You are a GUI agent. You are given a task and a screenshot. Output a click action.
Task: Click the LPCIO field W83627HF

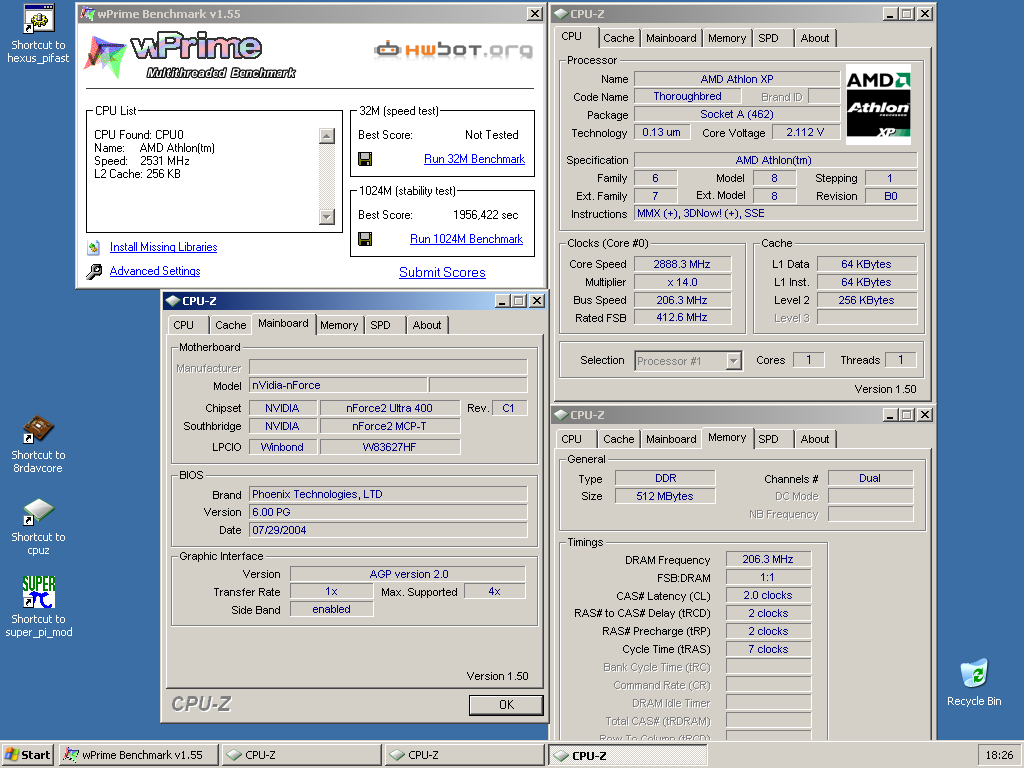pos(389,447)
